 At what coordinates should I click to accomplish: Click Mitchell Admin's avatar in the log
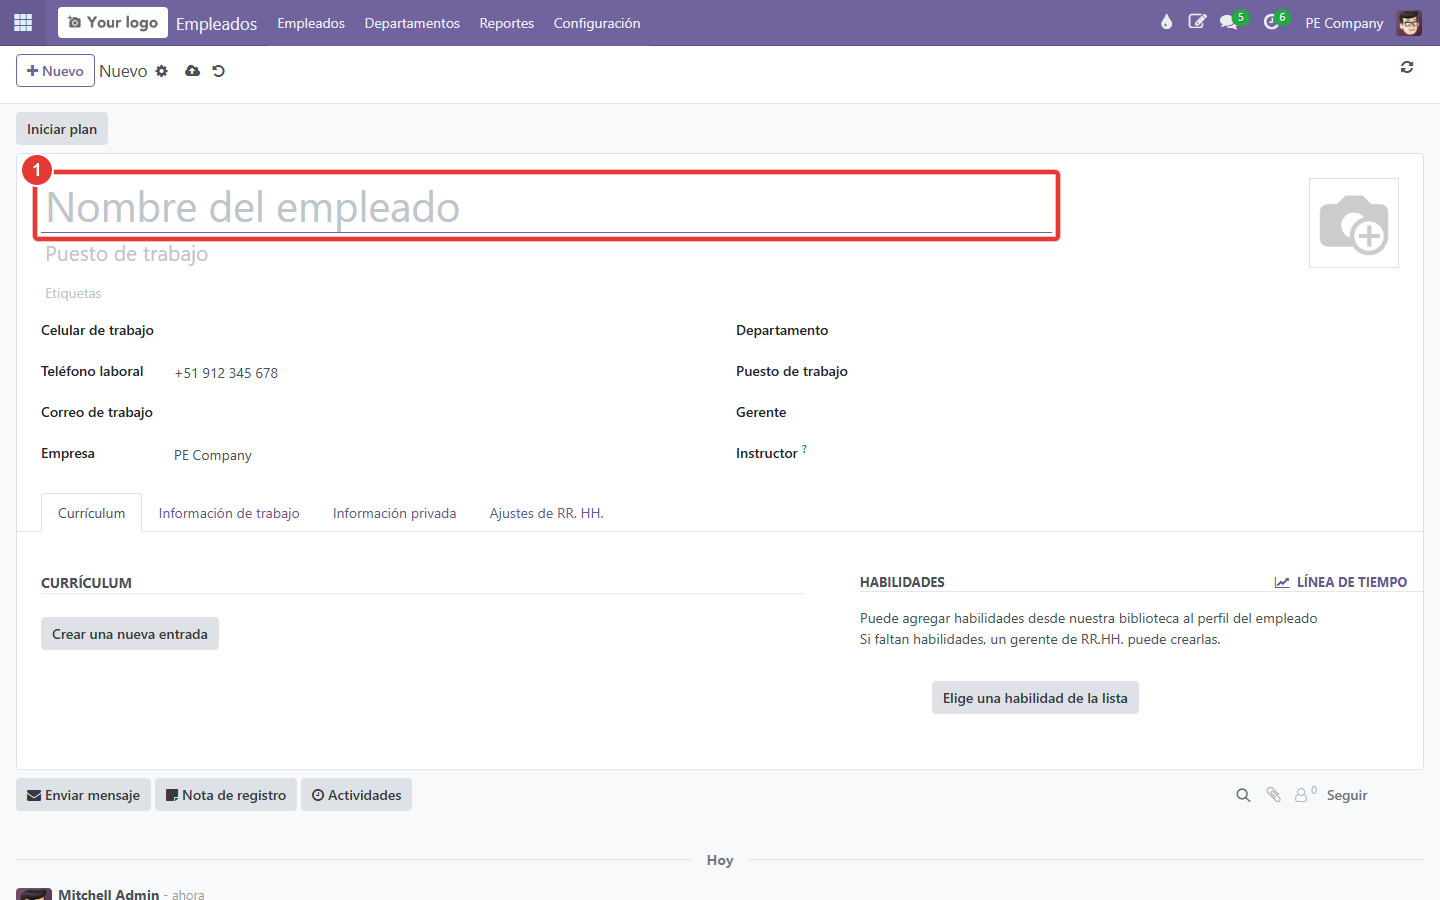(34, 894)
